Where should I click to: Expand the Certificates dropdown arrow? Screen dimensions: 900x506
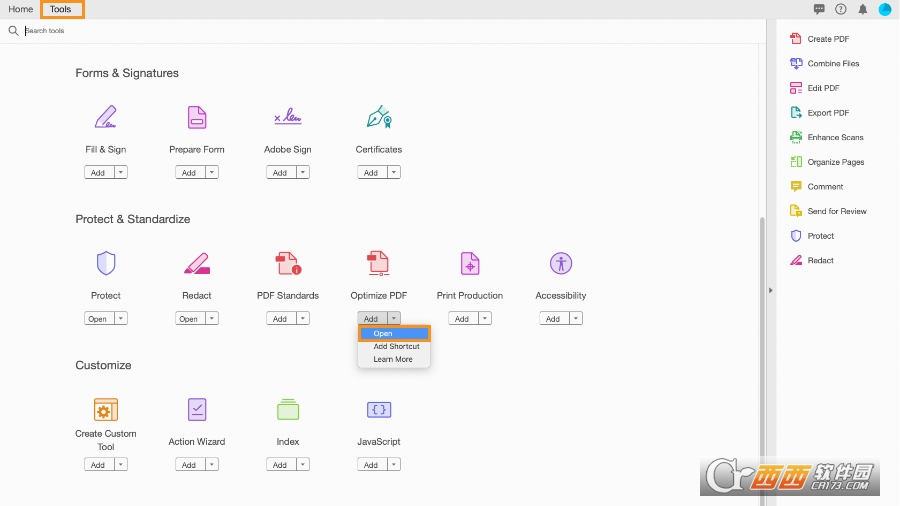[x=394, y=172]
